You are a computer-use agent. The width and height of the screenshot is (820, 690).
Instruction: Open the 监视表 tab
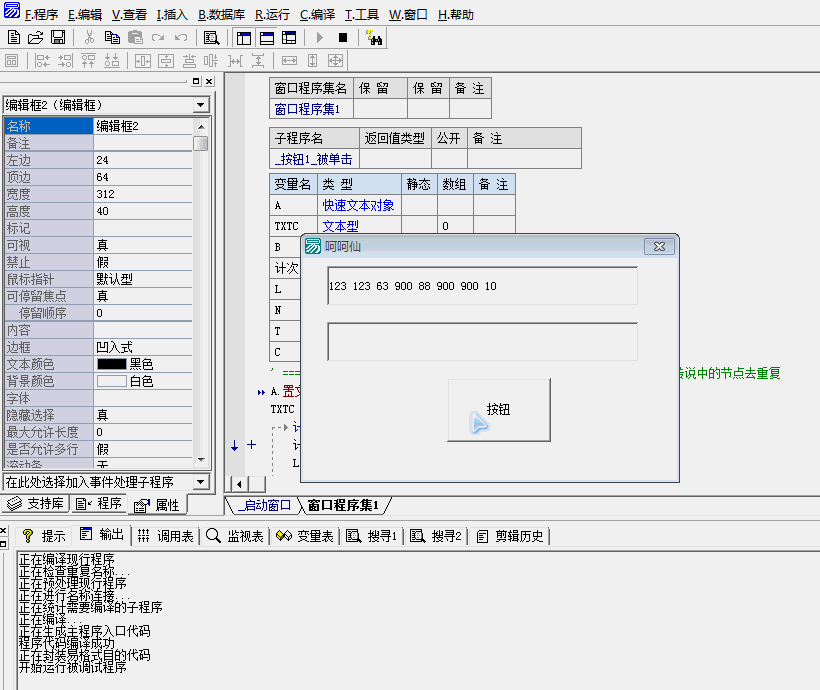[235, 536]
